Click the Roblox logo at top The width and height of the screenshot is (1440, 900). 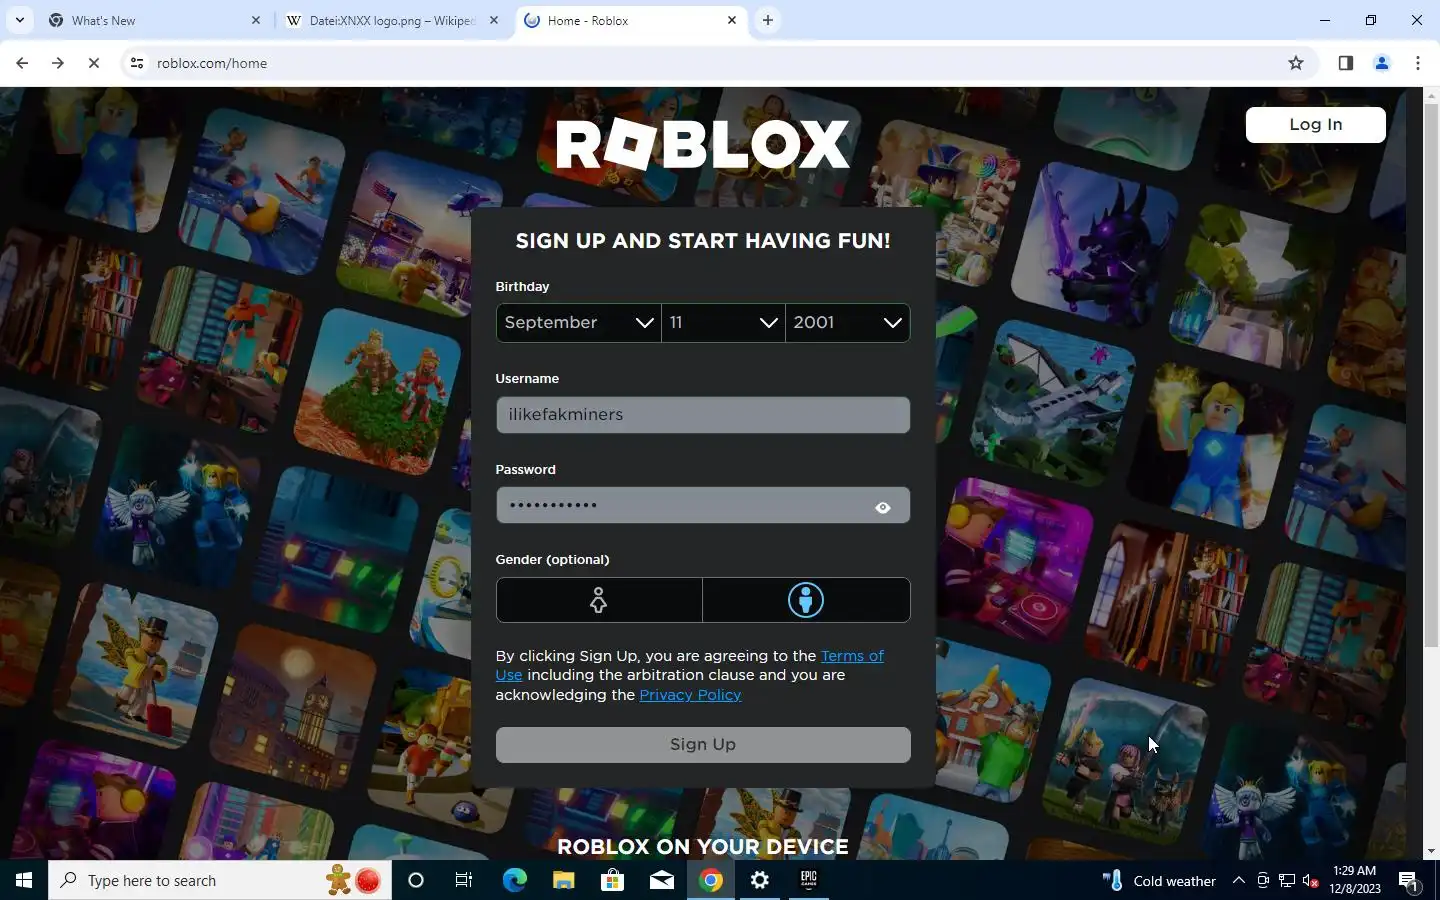[x=703, y=145]
